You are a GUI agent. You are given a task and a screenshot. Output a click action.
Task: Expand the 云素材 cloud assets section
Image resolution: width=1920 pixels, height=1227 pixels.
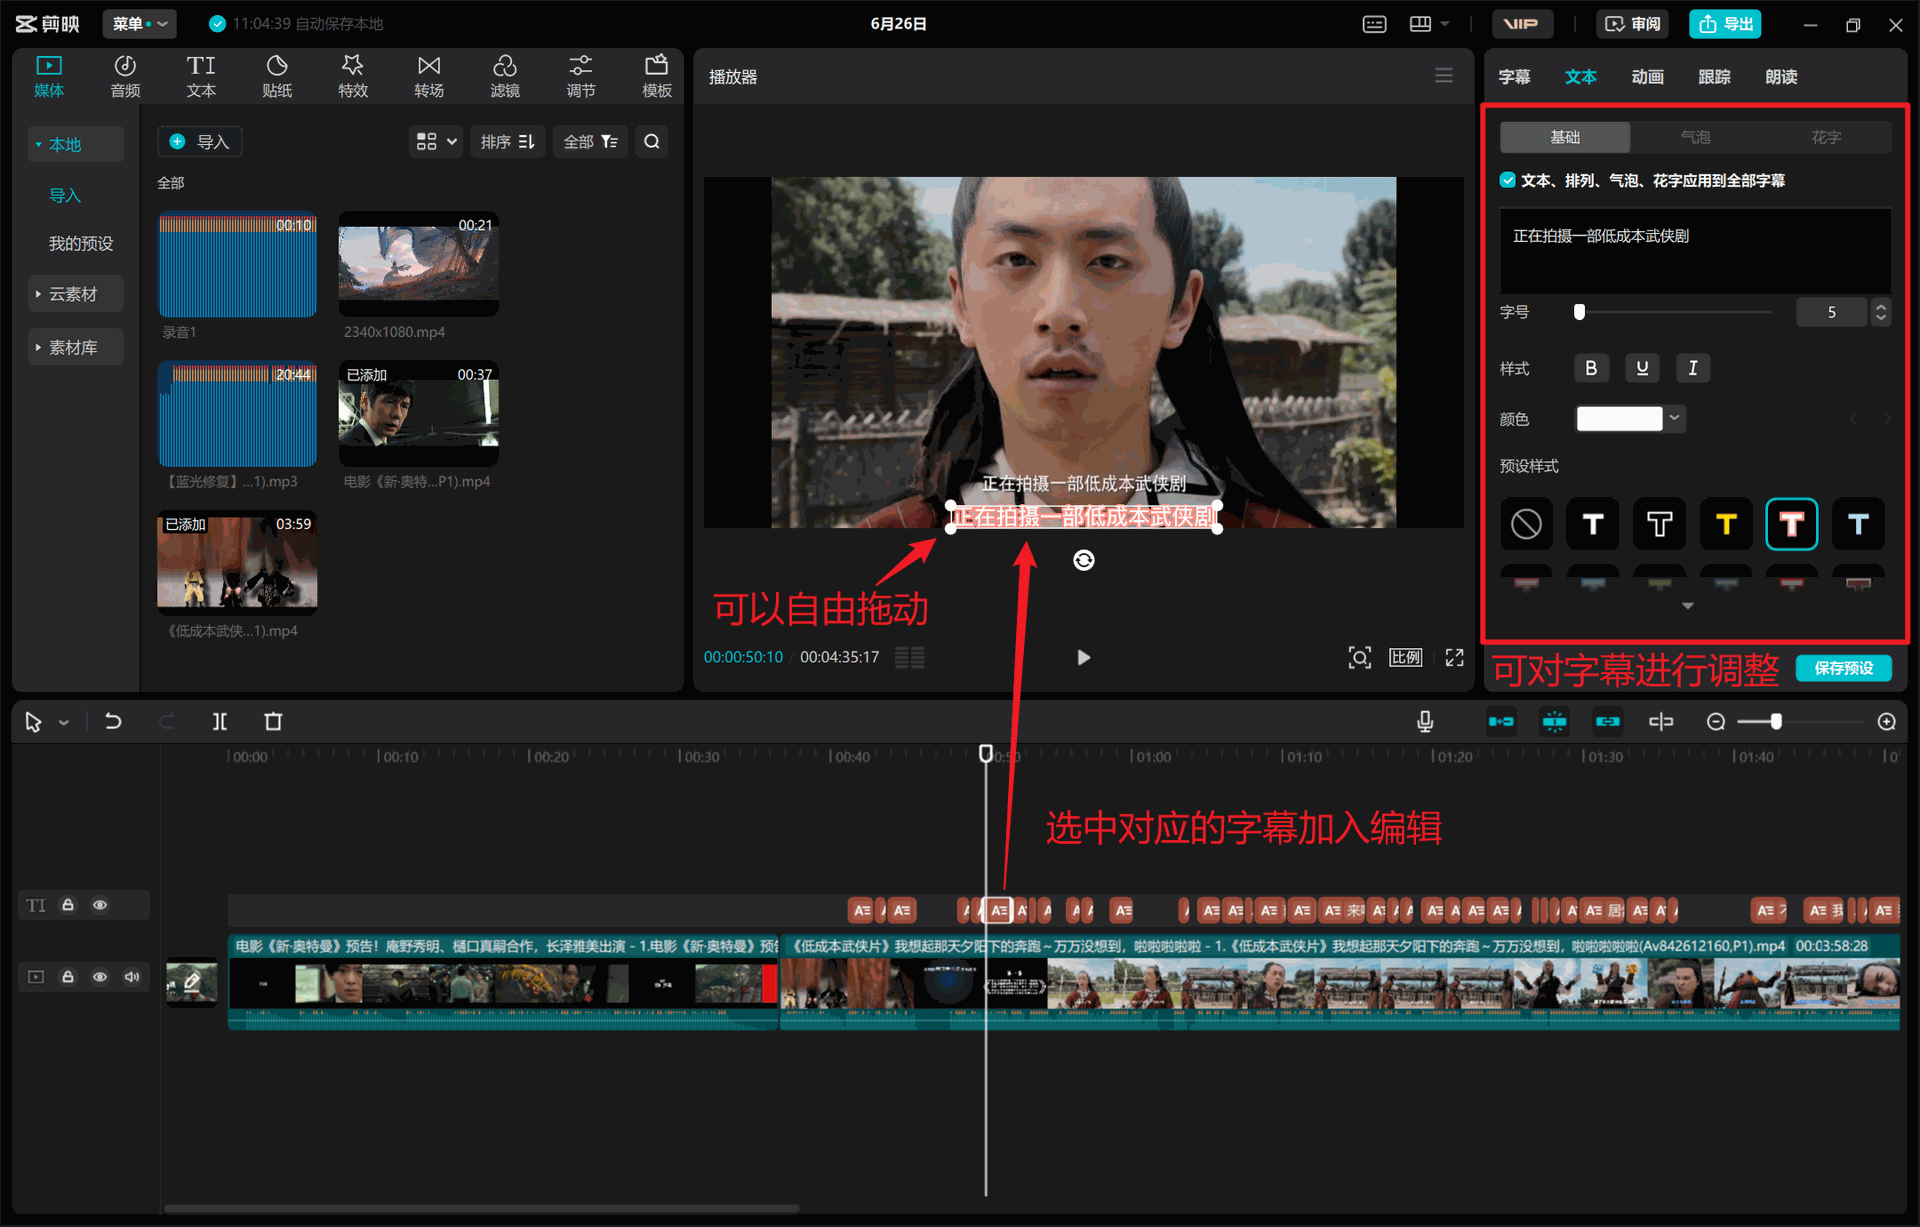[x=75, y=294]
